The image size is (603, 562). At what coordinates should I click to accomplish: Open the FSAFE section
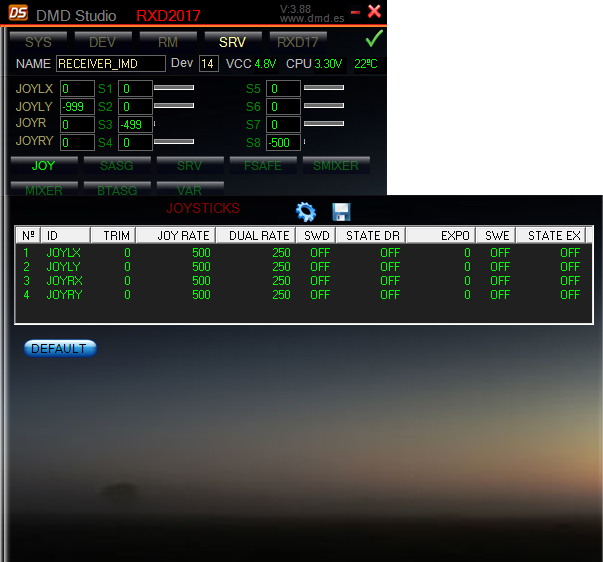tap(263, 165)
